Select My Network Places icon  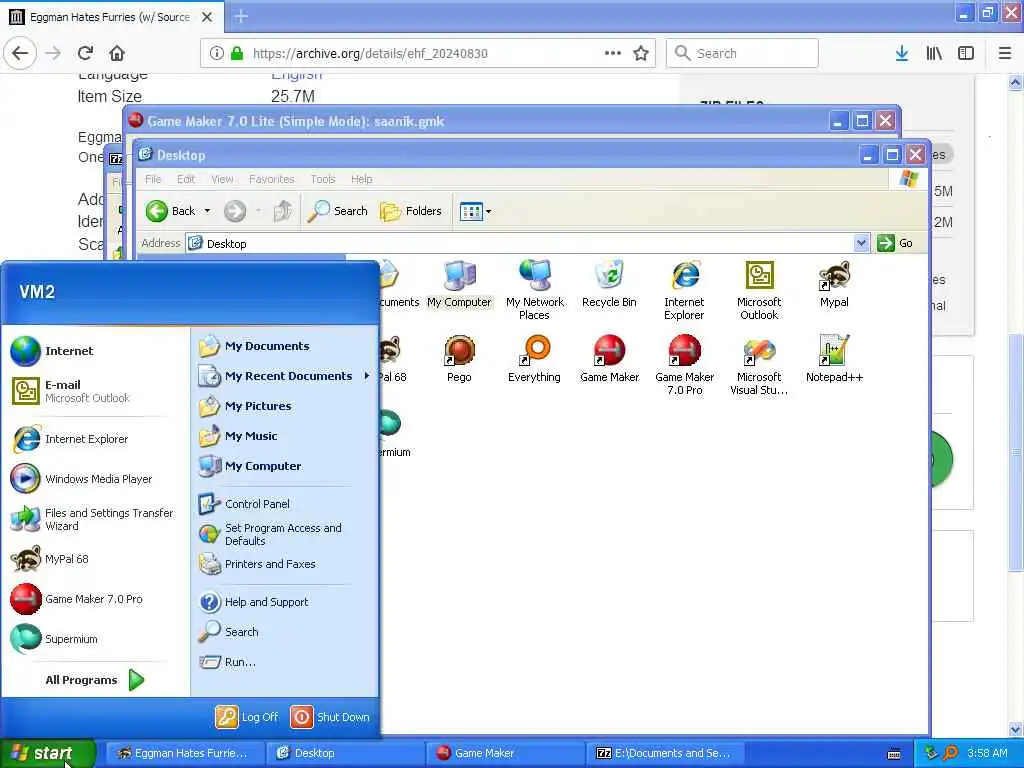tap(534, 290)
